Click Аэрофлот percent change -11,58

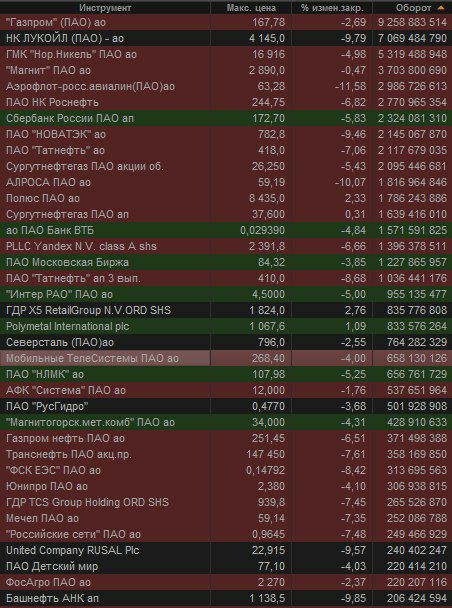point(350,86)
